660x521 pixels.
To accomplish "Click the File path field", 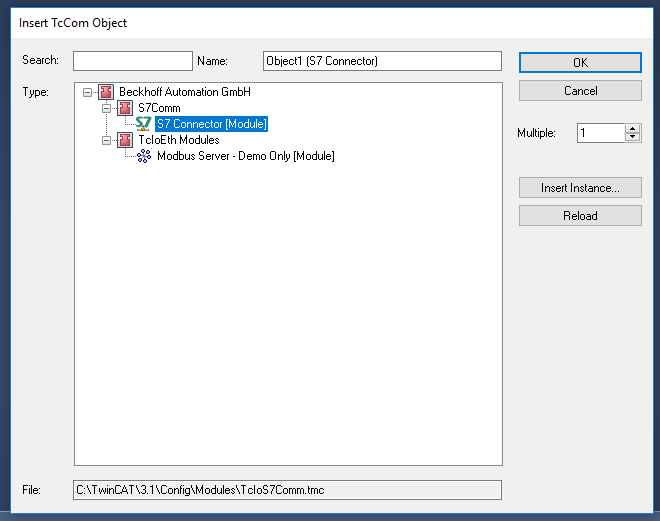I will [x=287, y=490].
